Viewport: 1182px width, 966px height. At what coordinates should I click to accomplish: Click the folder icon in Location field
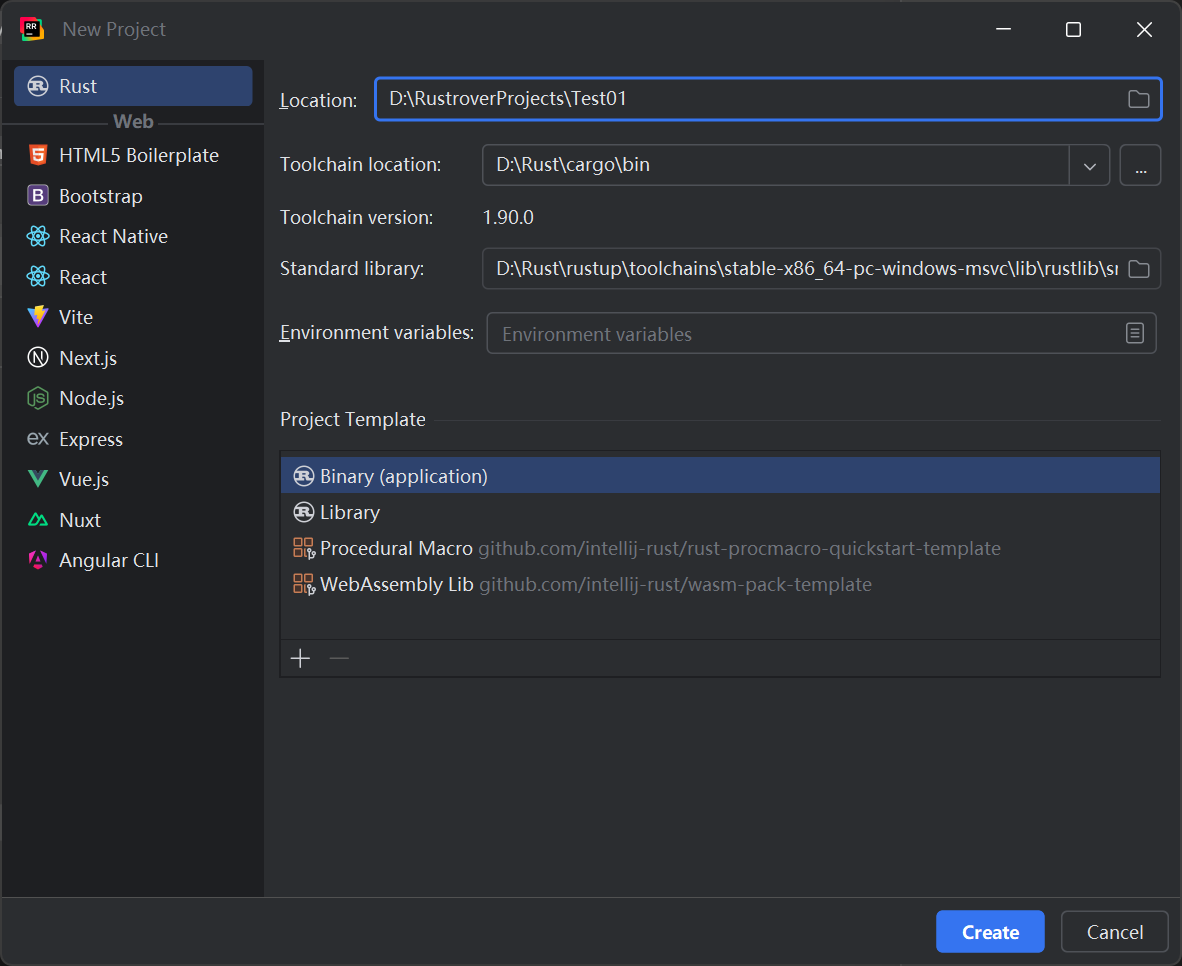tap(1138, 99)
